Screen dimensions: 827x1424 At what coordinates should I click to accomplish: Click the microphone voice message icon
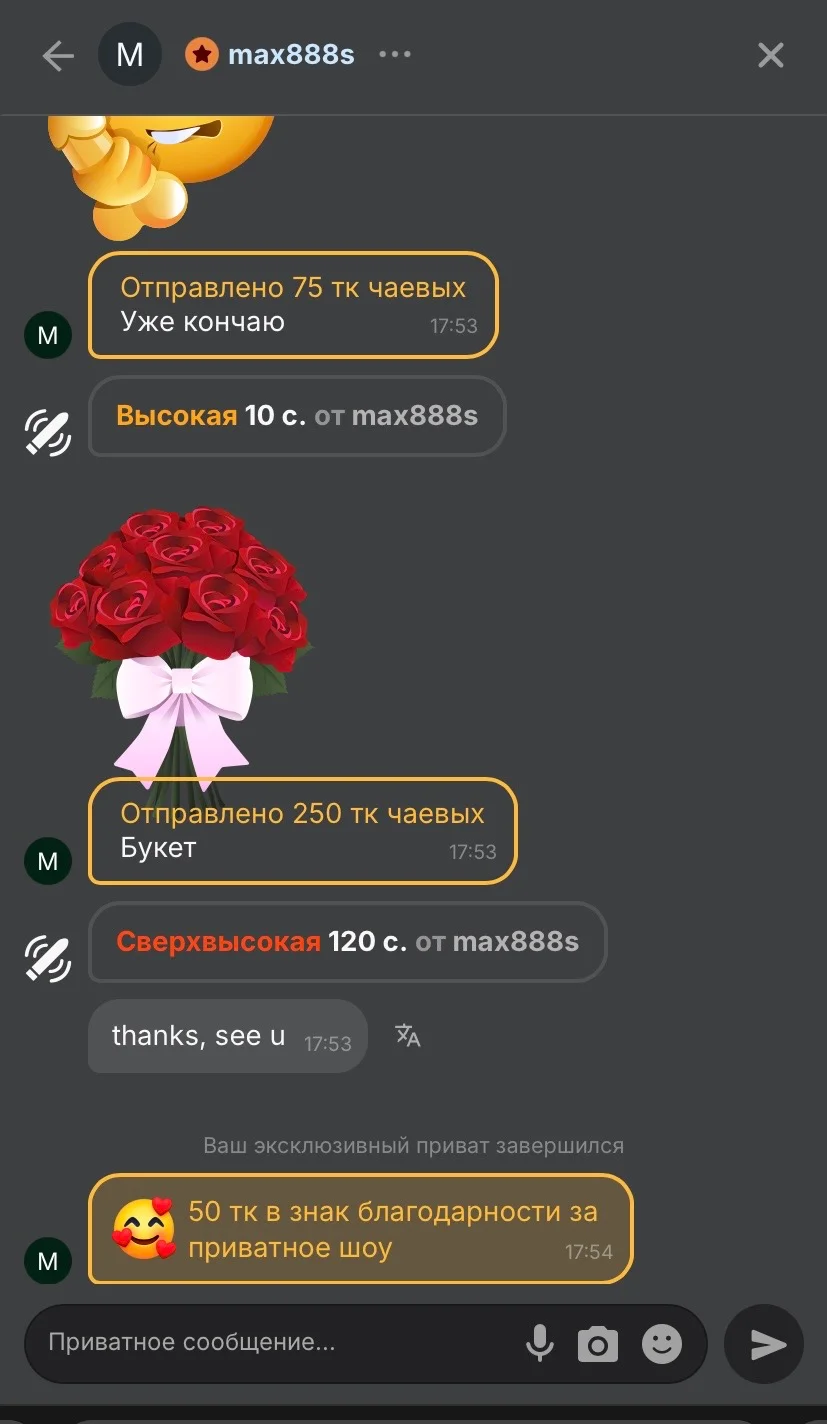(x=540, y=1343)
